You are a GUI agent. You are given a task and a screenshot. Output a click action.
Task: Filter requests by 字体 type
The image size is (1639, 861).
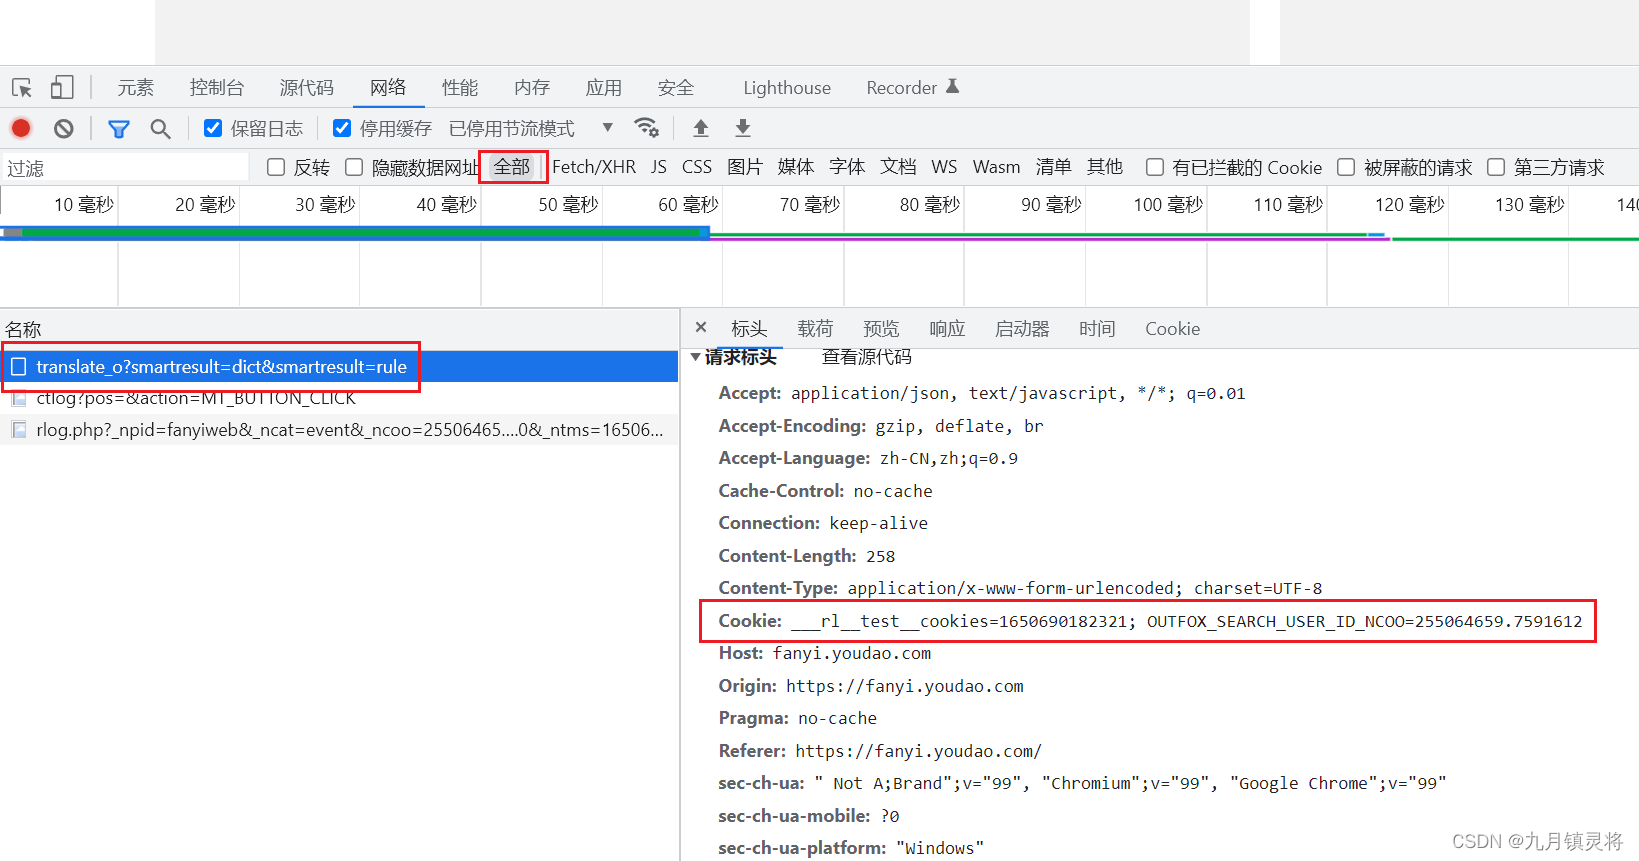click(847, 167)
